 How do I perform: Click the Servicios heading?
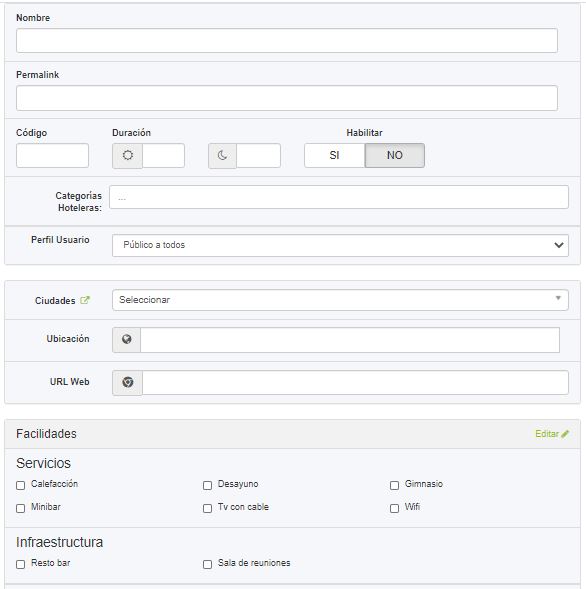(43, 463)
